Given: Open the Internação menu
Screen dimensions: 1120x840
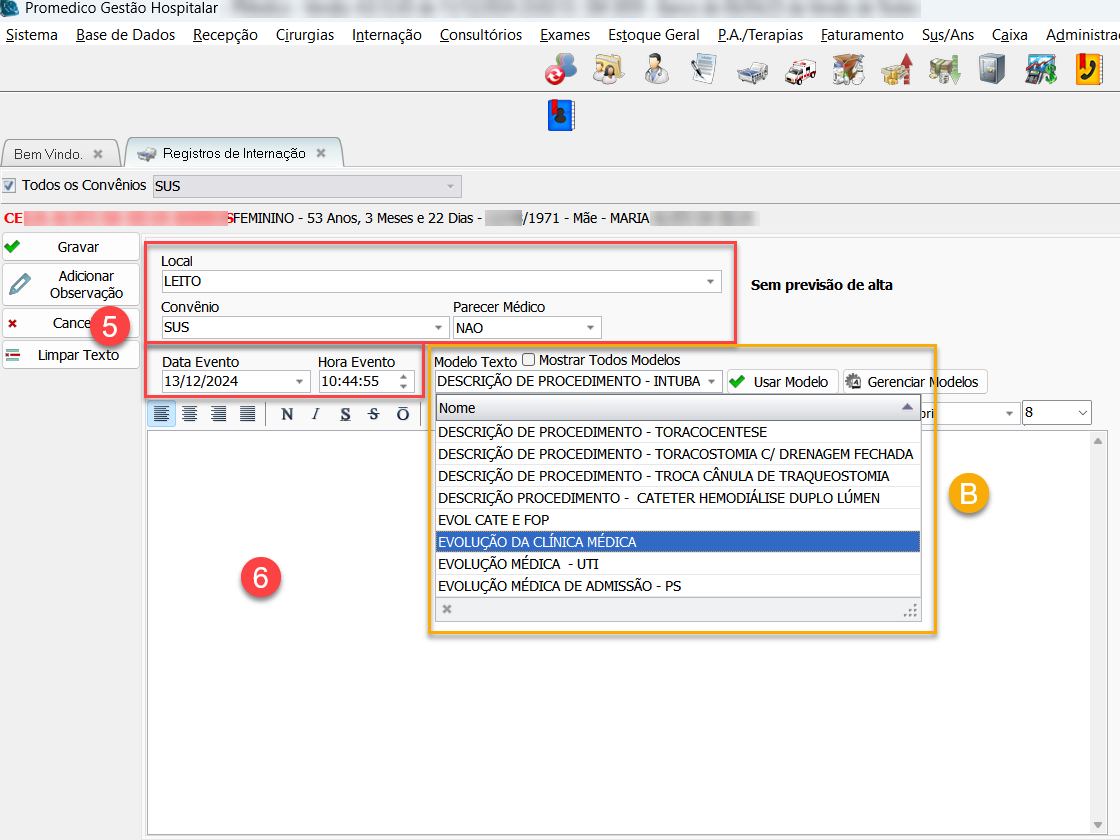Looking at the screenshot, I should coord(386,35).
